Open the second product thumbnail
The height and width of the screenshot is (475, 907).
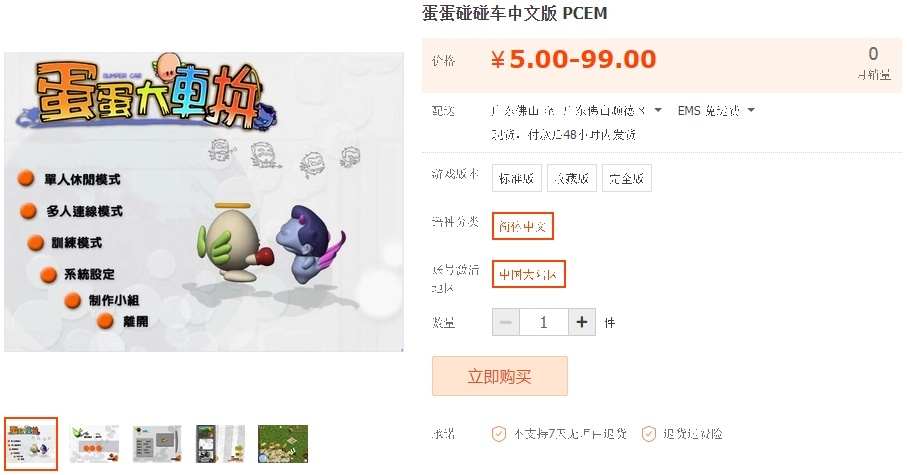click(94, 444)
